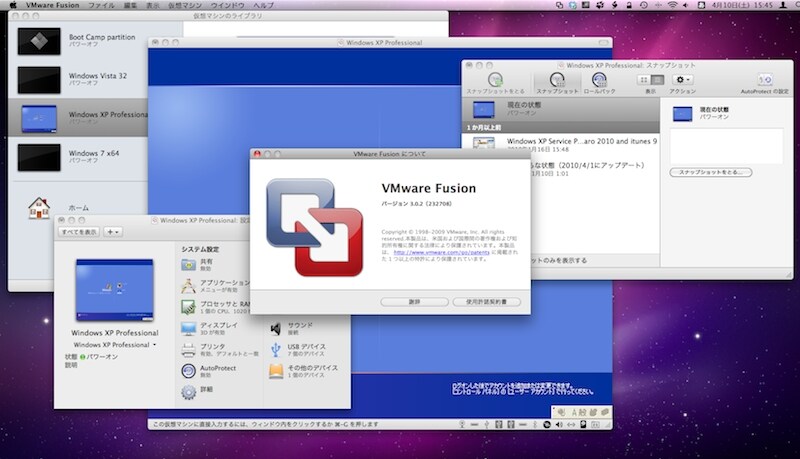Open the Apple menu

pyautogui.click(x=13, y=5)
